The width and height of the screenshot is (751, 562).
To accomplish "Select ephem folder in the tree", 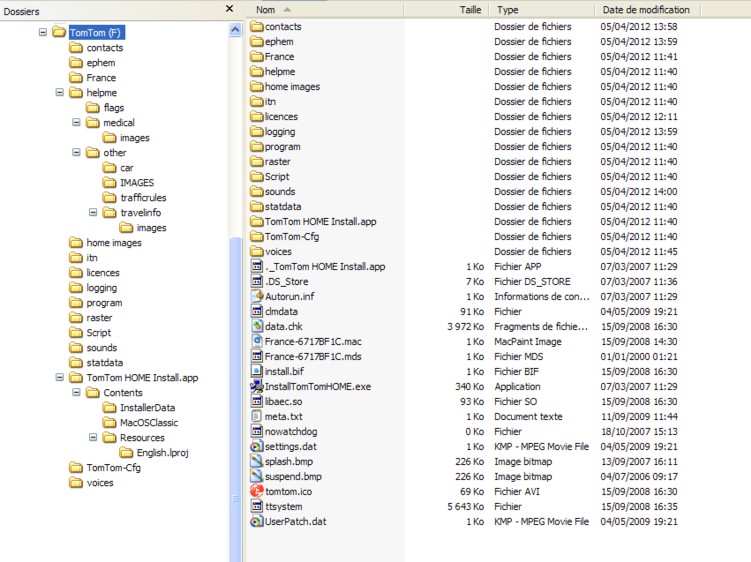I will pos(101,62).
